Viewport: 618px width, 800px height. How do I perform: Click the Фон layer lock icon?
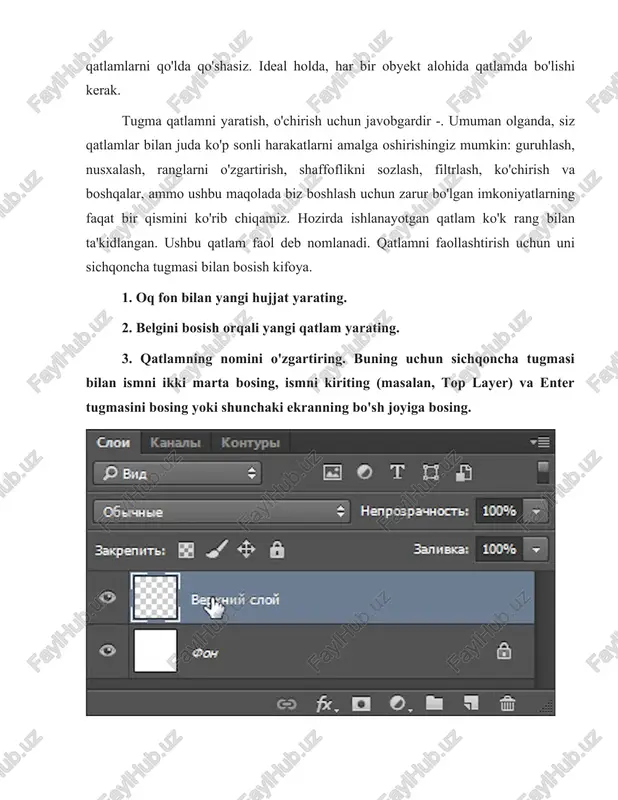(504, 651)
